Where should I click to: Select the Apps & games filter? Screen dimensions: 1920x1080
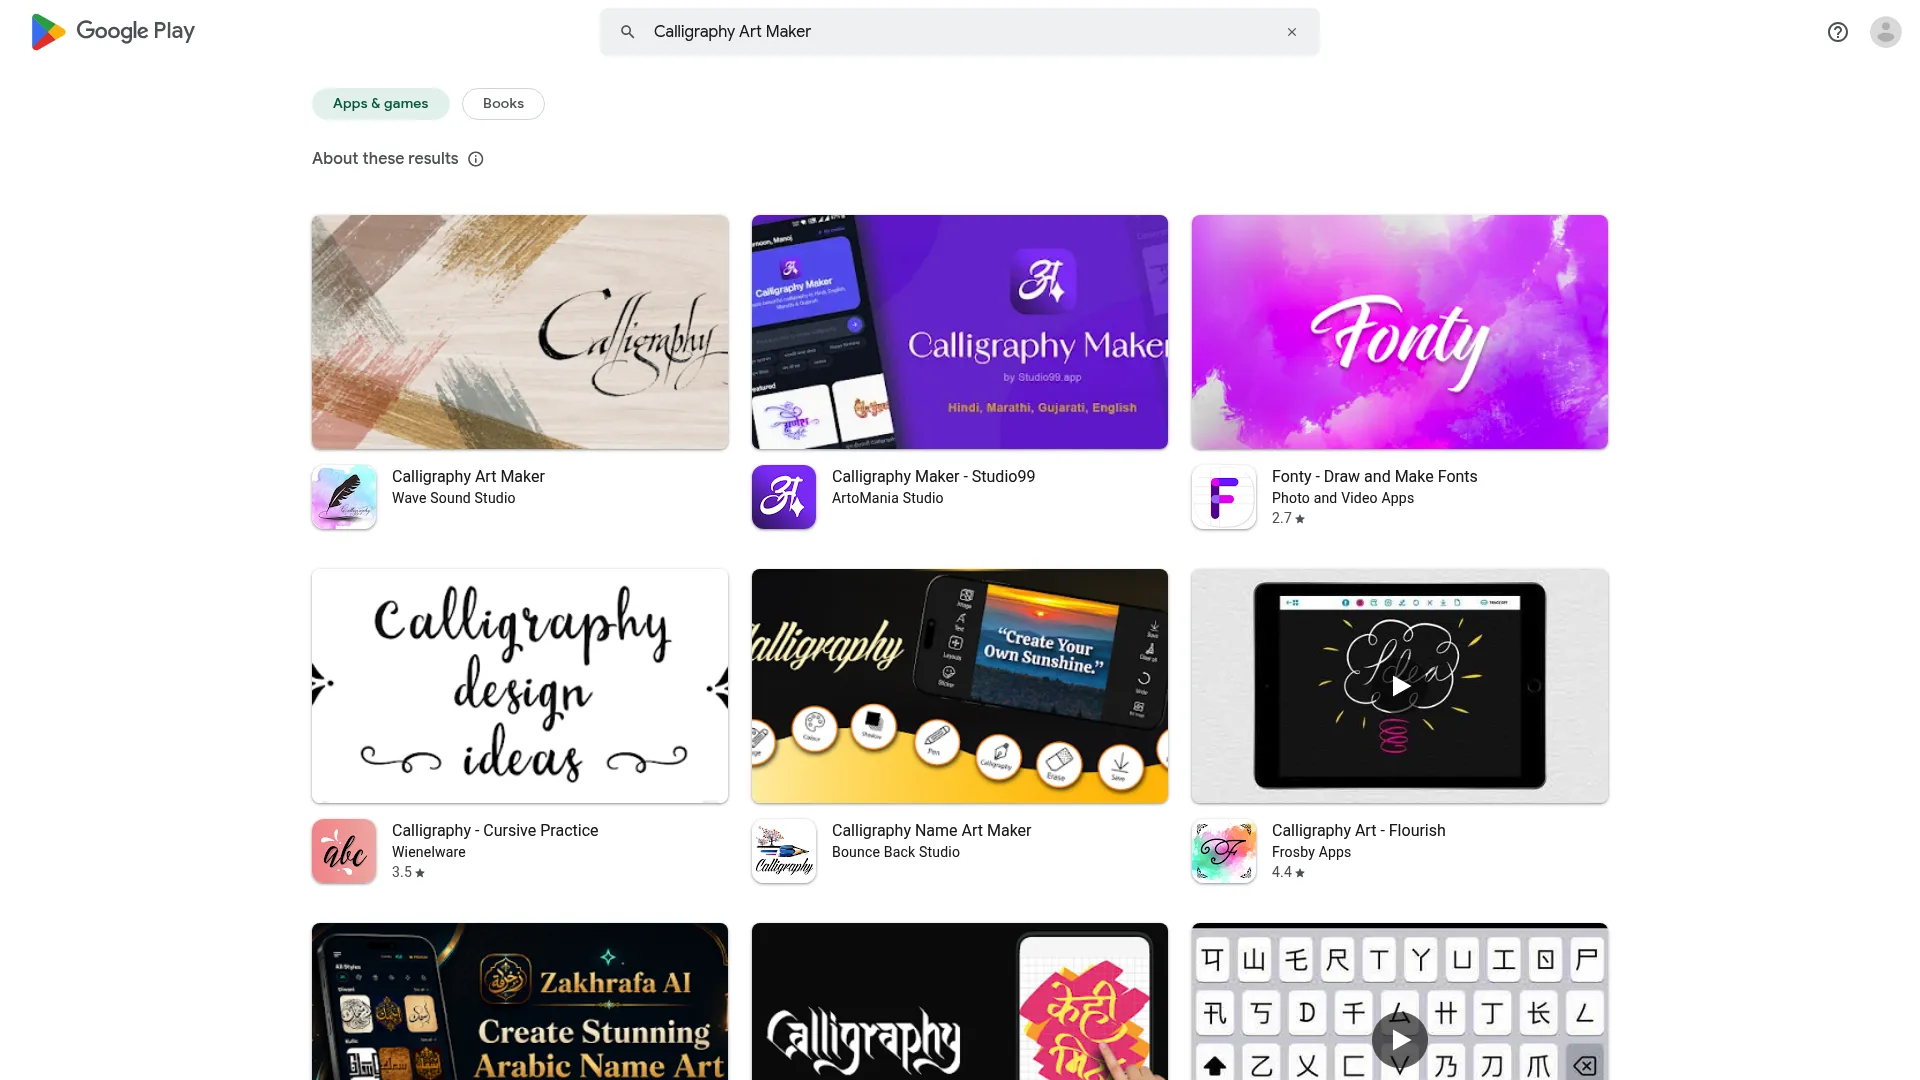click(380, 104)
